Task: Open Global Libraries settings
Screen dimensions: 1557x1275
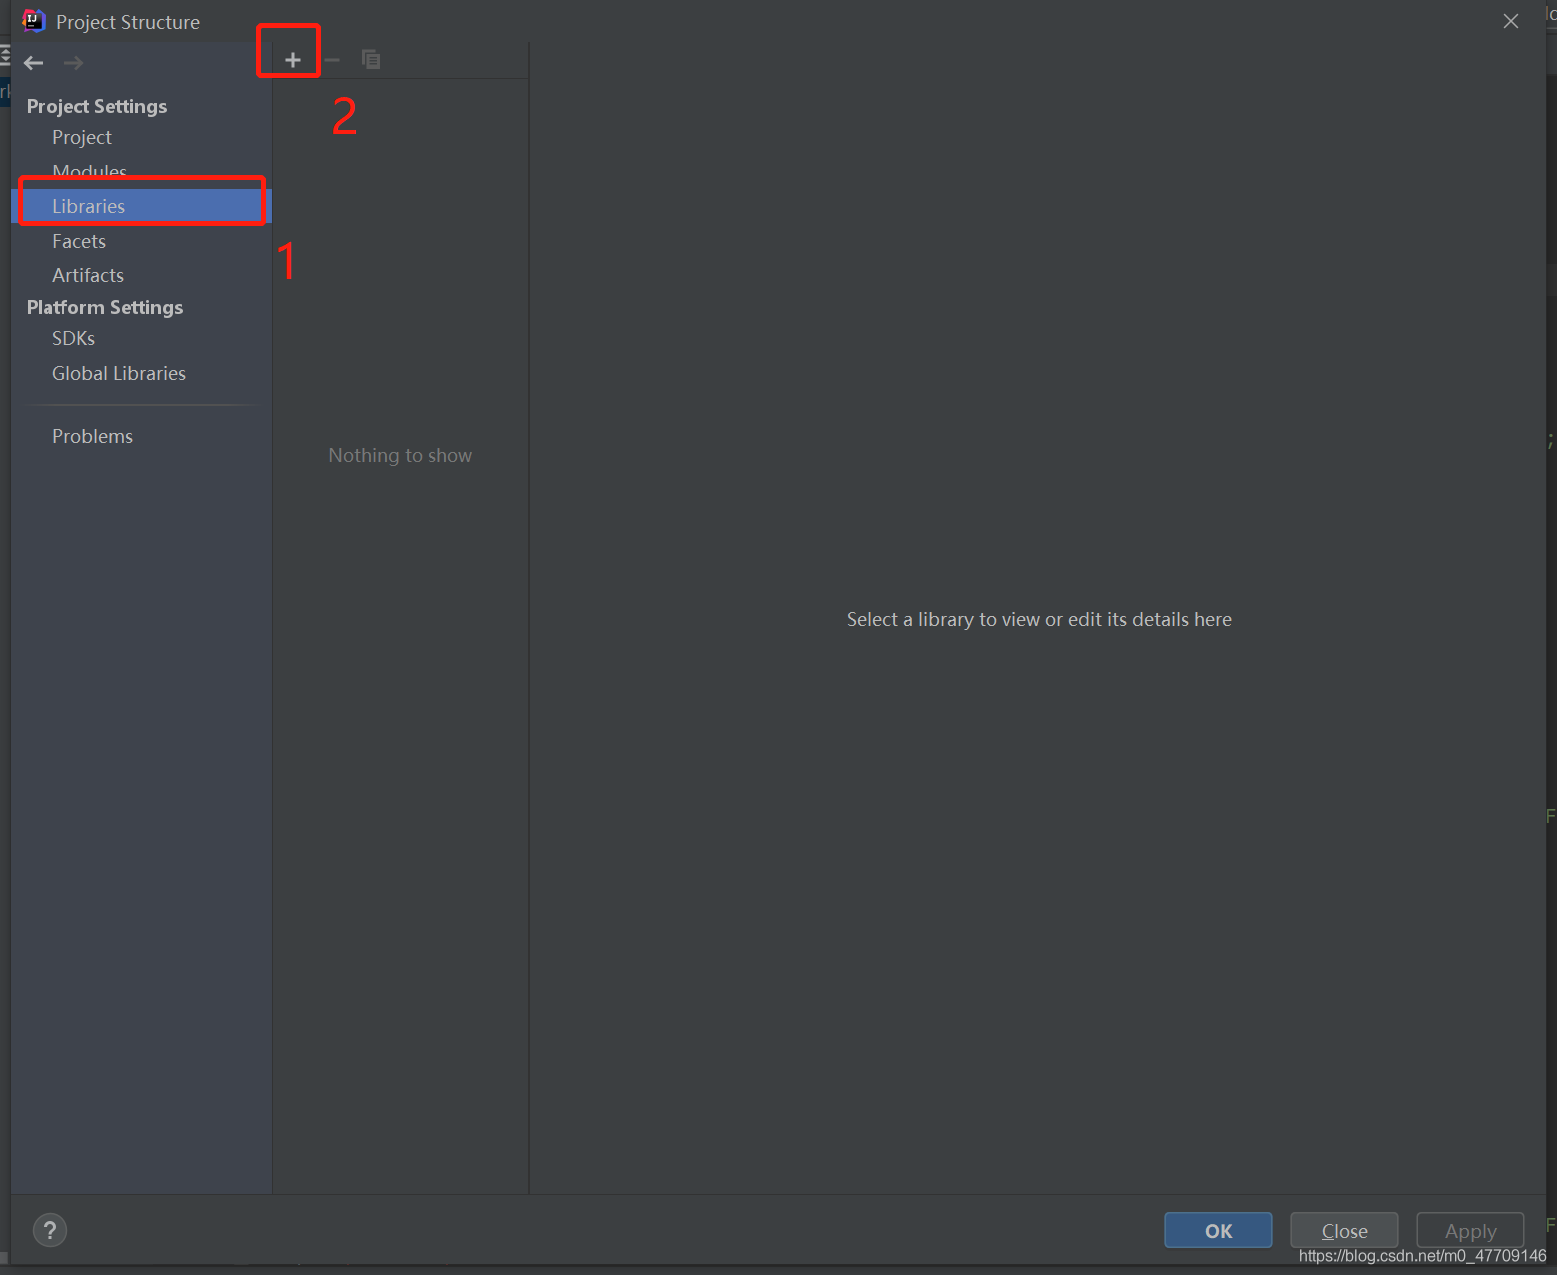Action: pos(119,373)
